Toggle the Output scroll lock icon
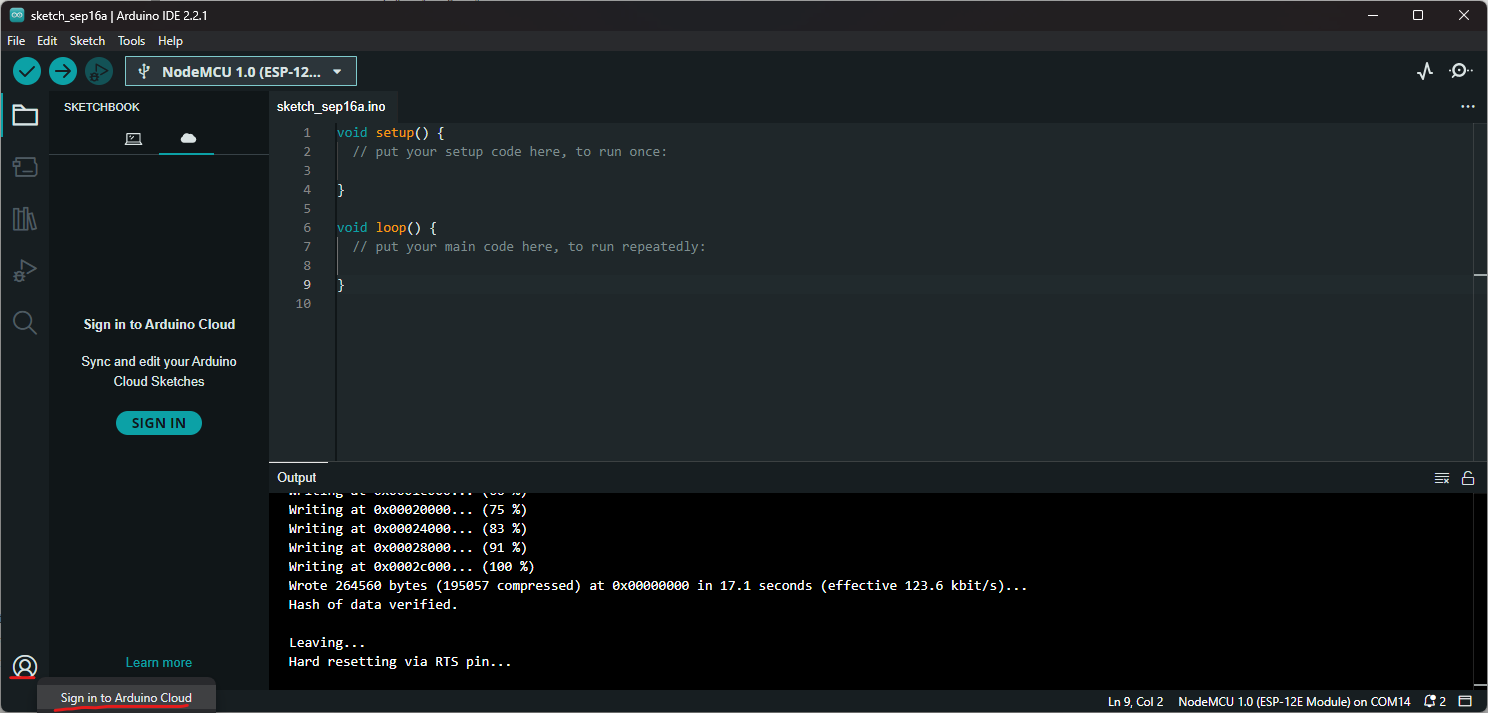This screenshot has height=713, width=1488. click(x=1468, y=478)
